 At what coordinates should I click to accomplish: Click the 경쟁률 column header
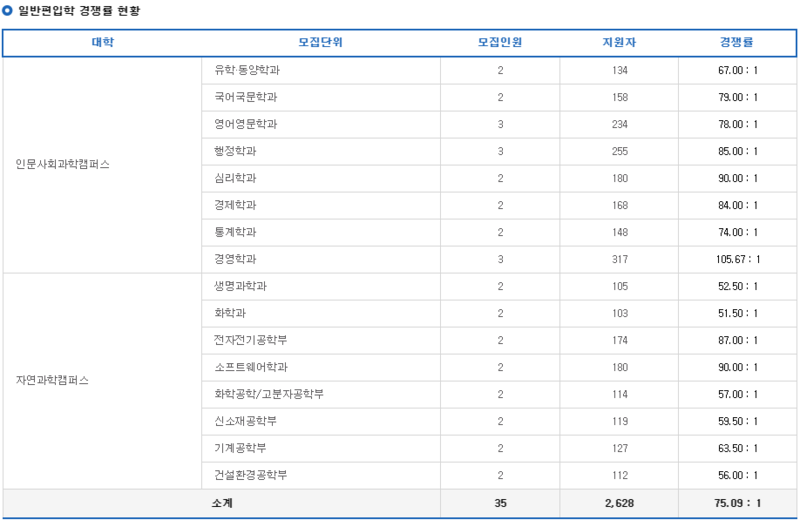pyautogui.click(x=736, y=42)
